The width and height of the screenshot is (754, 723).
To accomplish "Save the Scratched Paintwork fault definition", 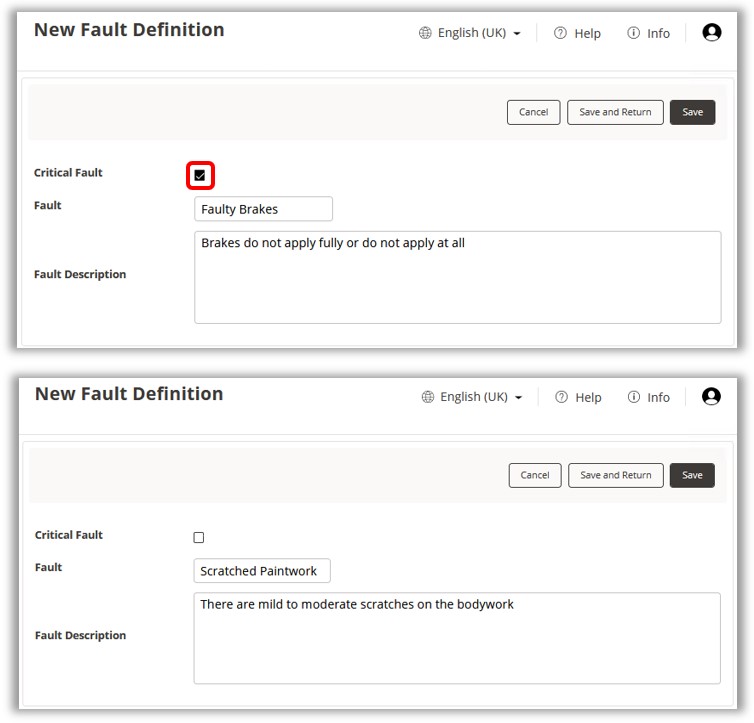I will coord(692,475).
